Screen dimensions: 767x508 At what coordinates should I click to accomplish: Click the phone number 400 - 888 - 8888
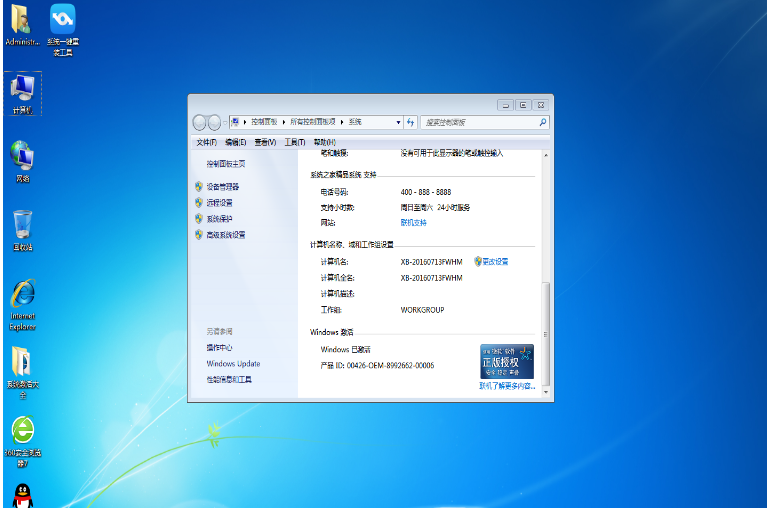point(426,192)
